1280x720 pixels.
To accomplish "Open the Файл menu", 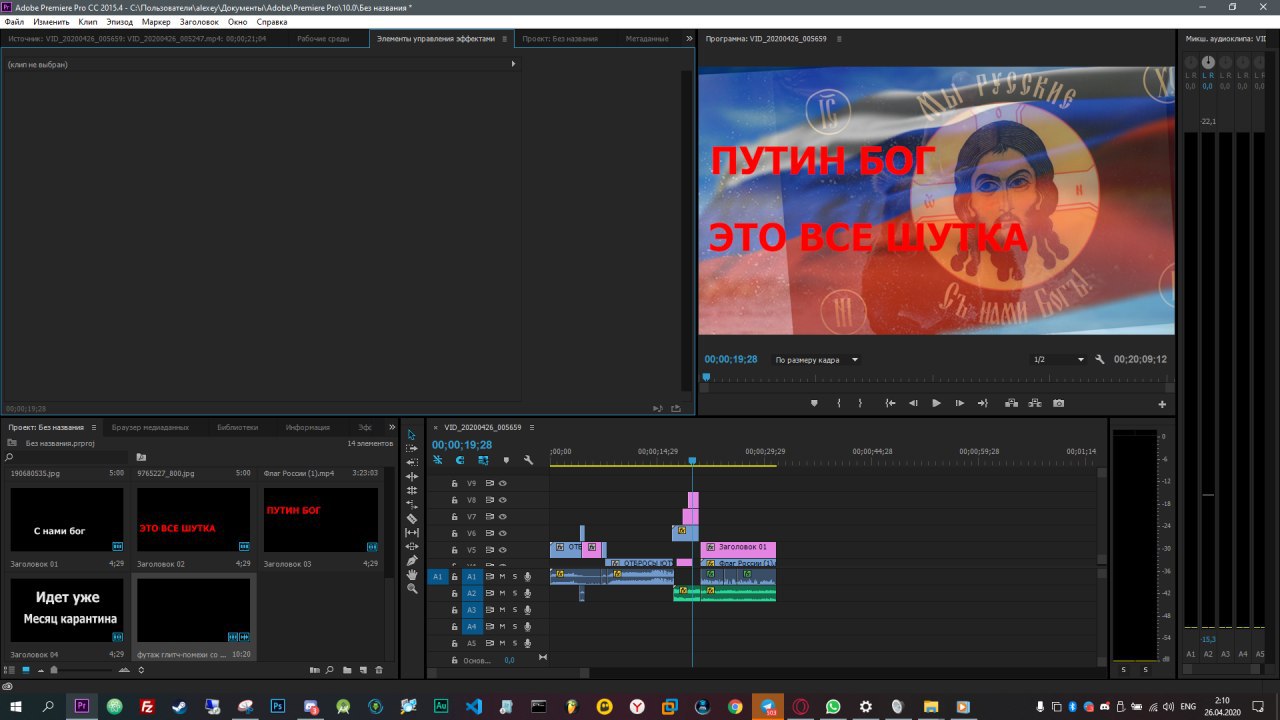I will point(14,21).
